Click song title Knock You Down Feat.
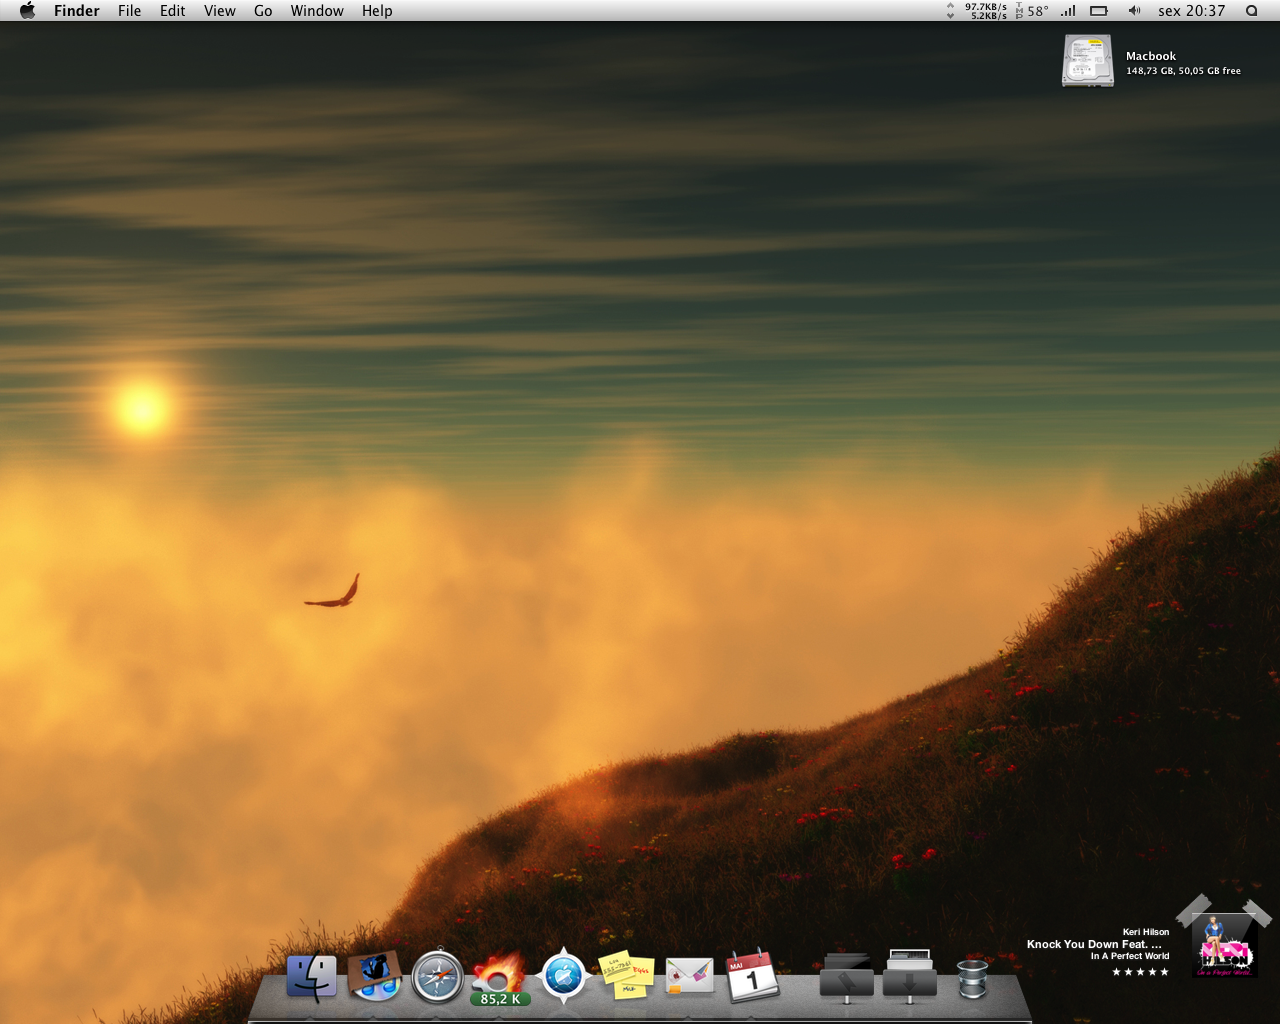 1094,944
